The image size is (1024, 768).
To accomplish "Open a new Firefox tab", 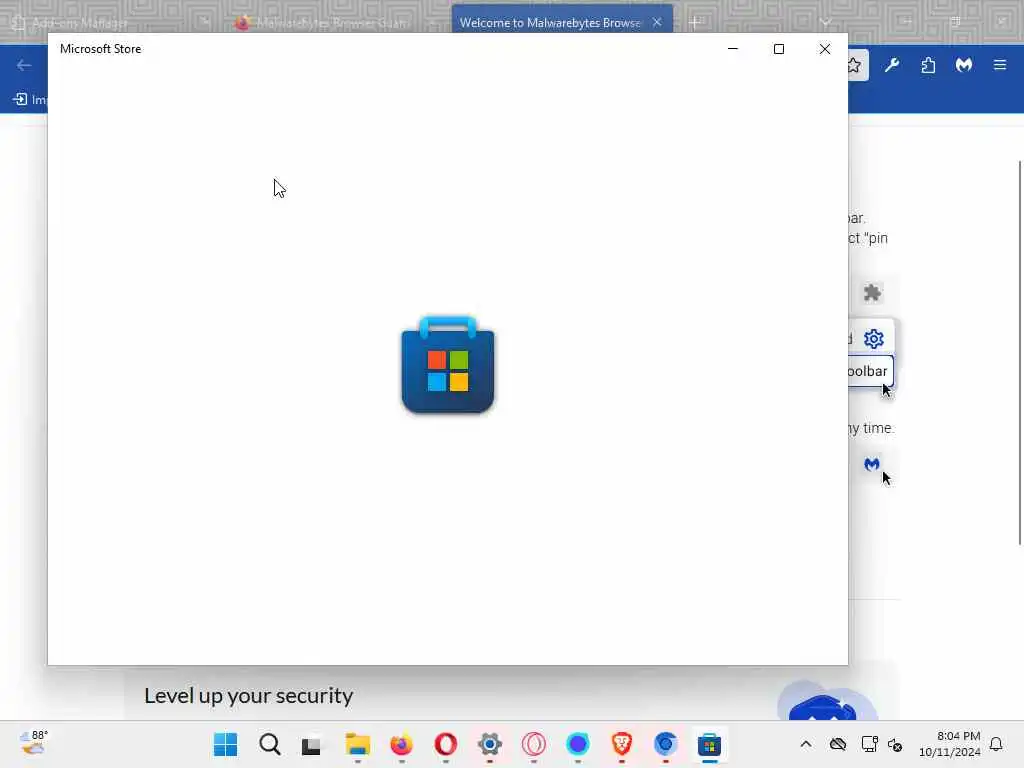I will pos(694,22).
